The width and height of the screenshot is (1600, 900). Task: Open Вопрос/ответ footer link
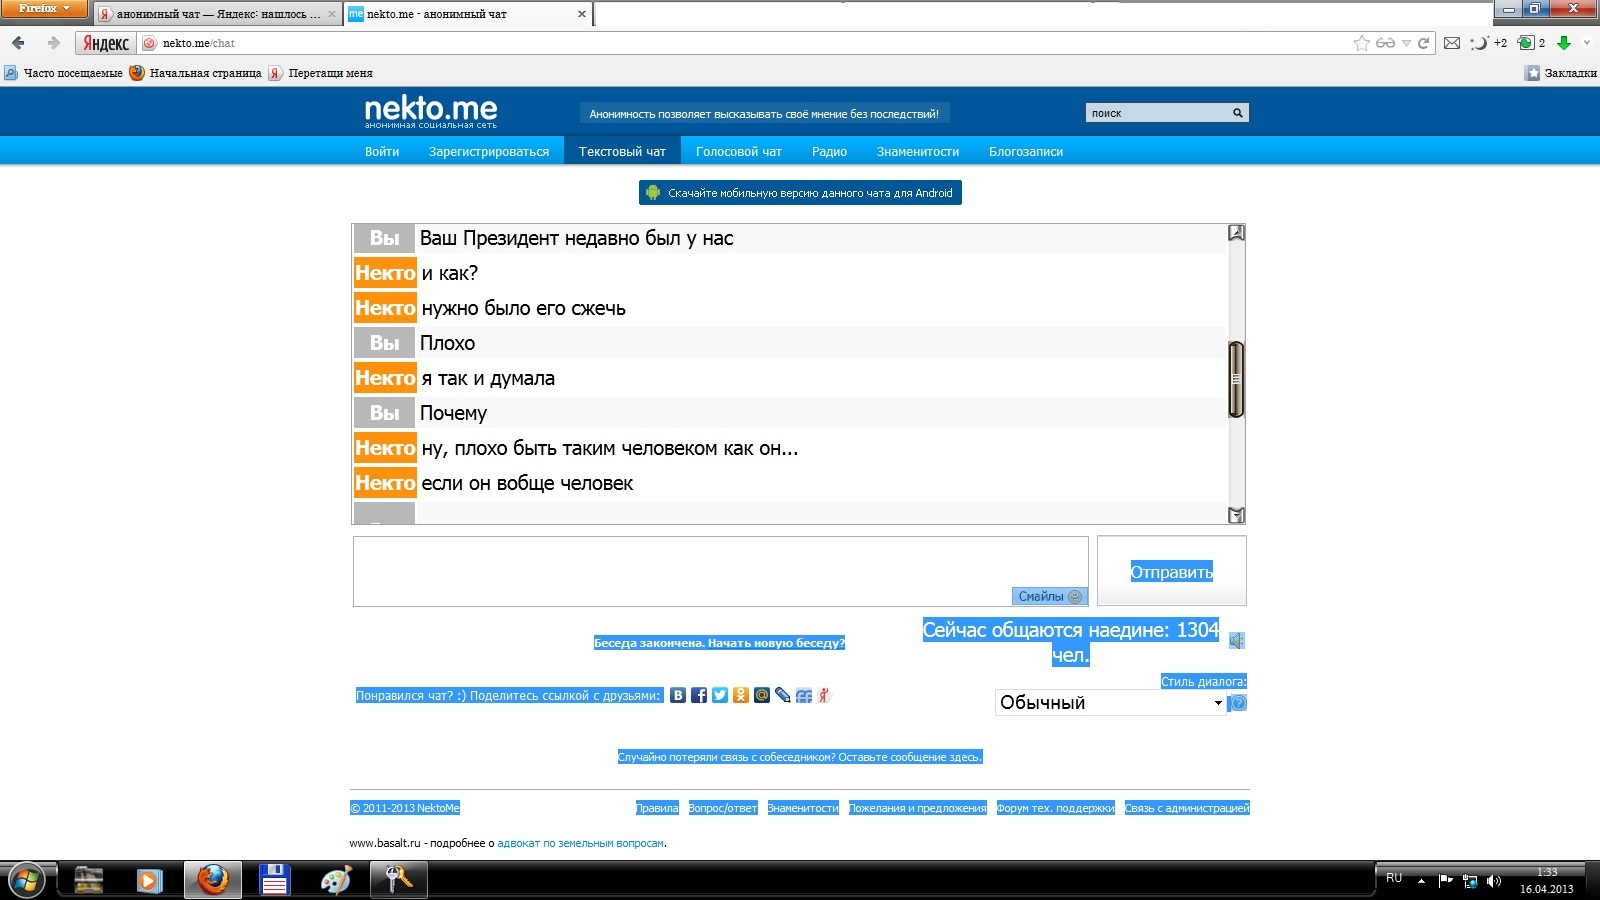pyautogui.click(x=723, y=808)
